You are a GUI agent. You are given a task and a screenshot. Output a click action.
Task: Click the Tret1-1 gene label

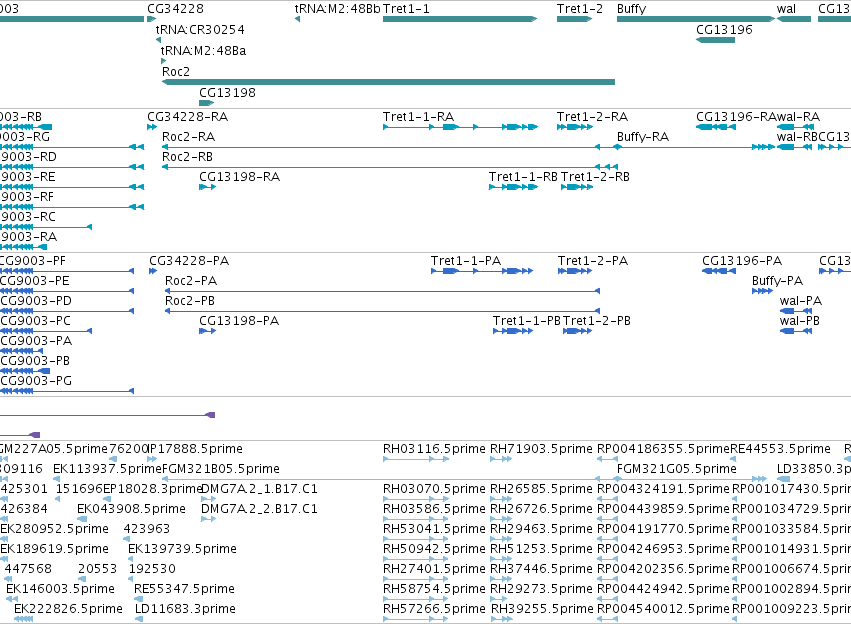tap(406, 9)
